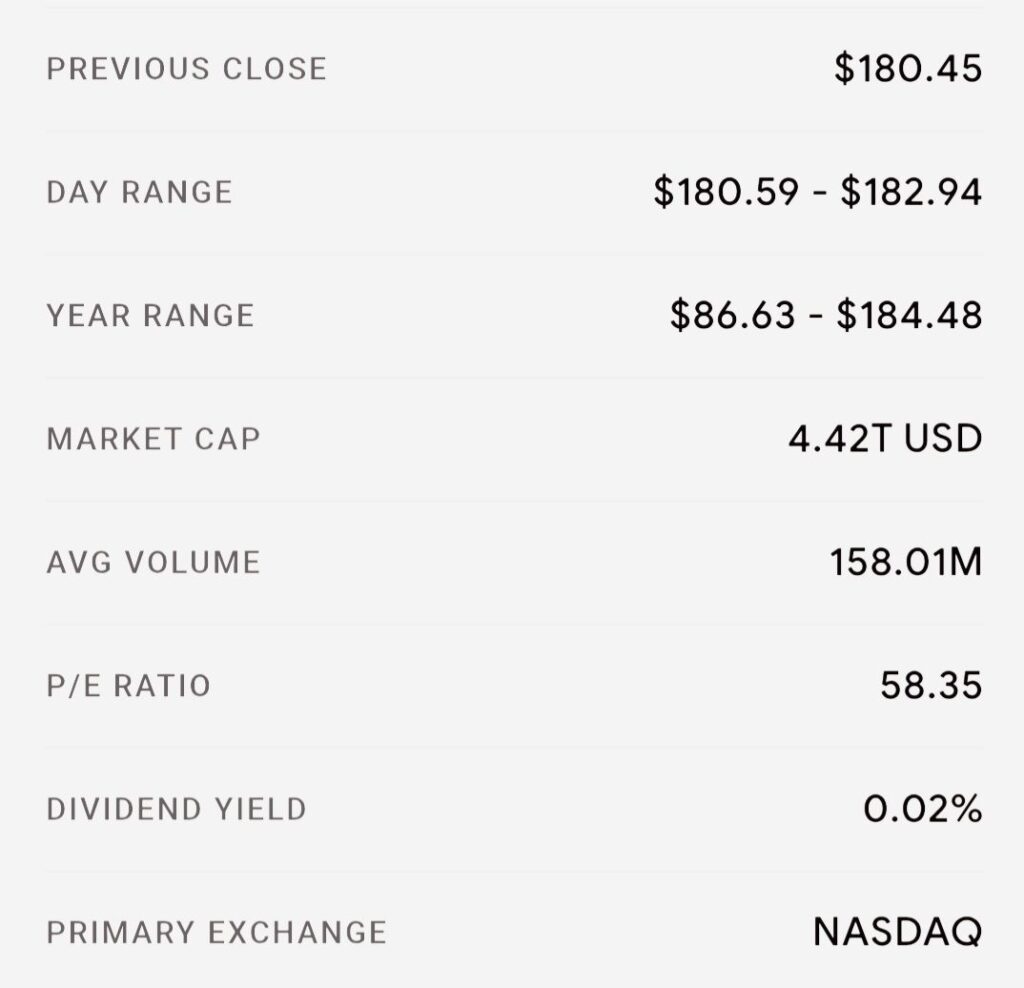
Task: Click the $180.59 day range low
Action: point(726,192)
